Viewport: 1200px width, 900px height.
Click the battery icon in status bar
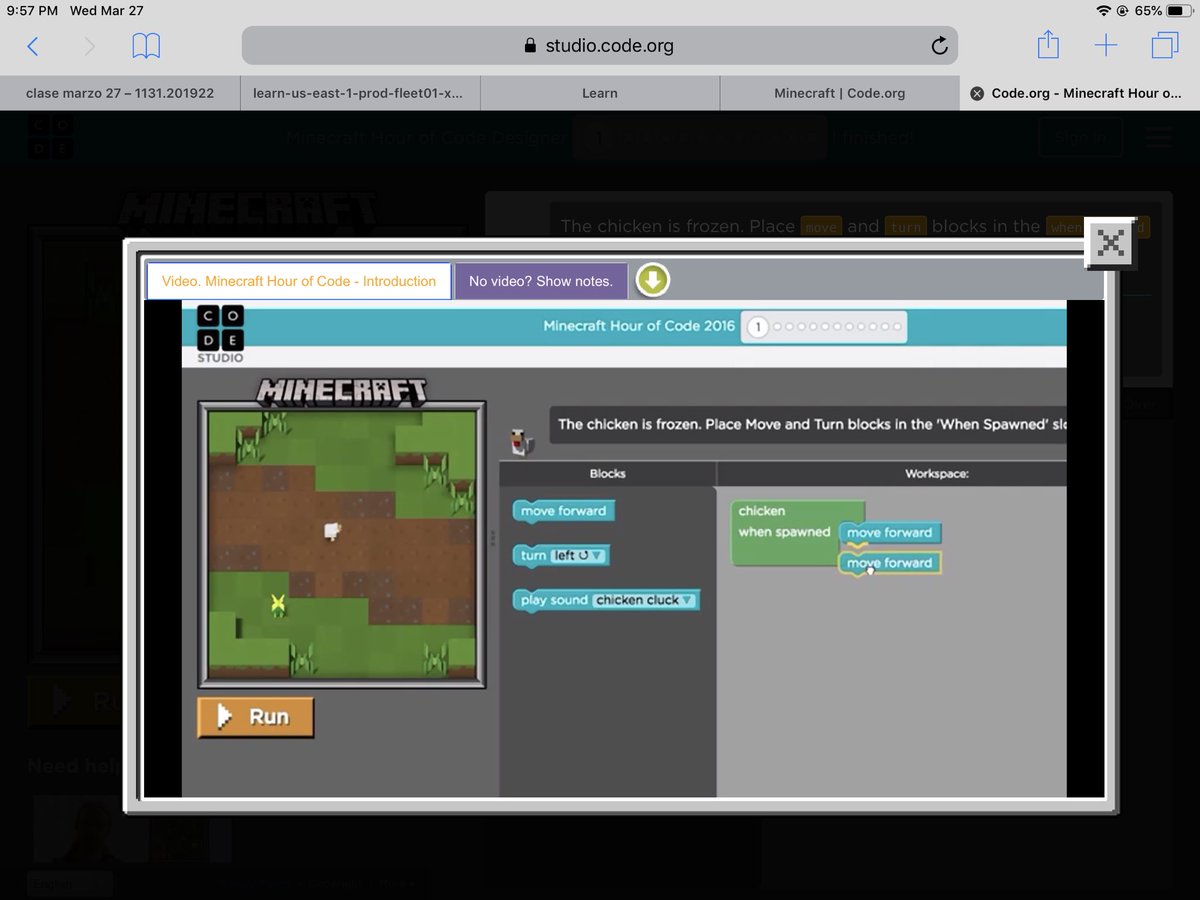coord(1180,11)
